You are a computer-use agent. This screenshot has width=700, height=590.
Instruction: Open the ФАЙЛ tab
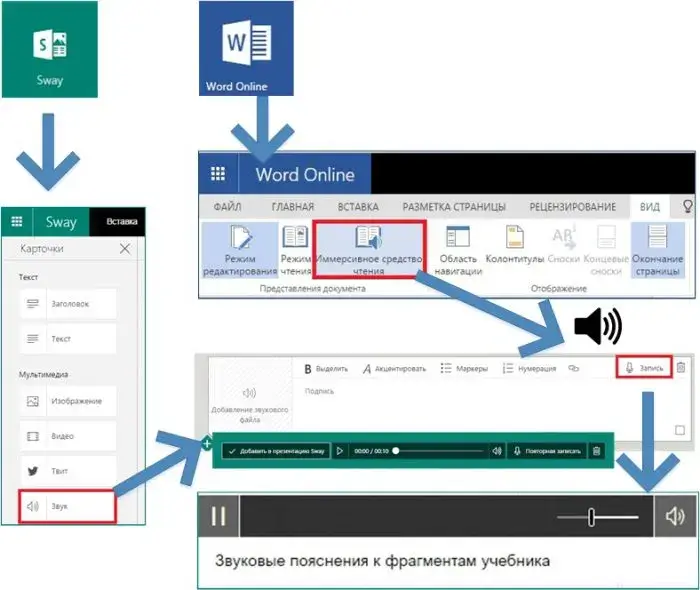pyautogui.click(x=227, y=207)
